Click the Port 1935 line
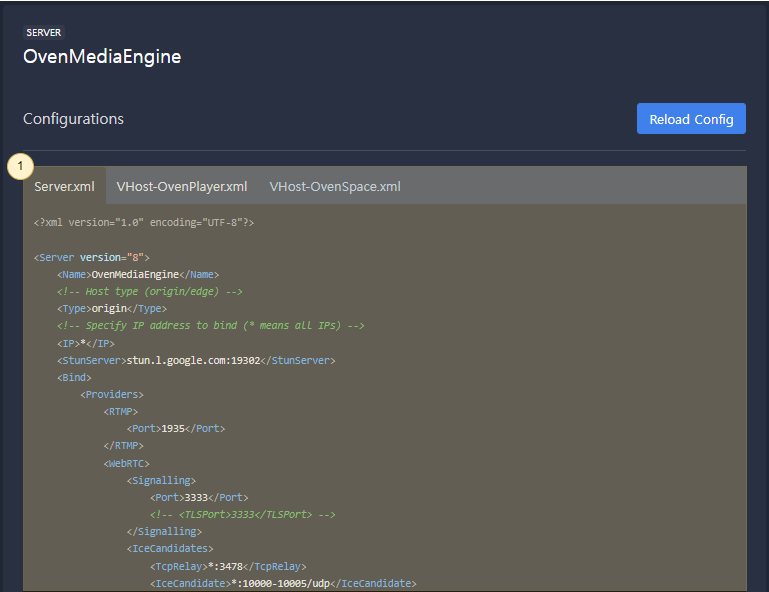The image size is (769, 592). (176, 429)
